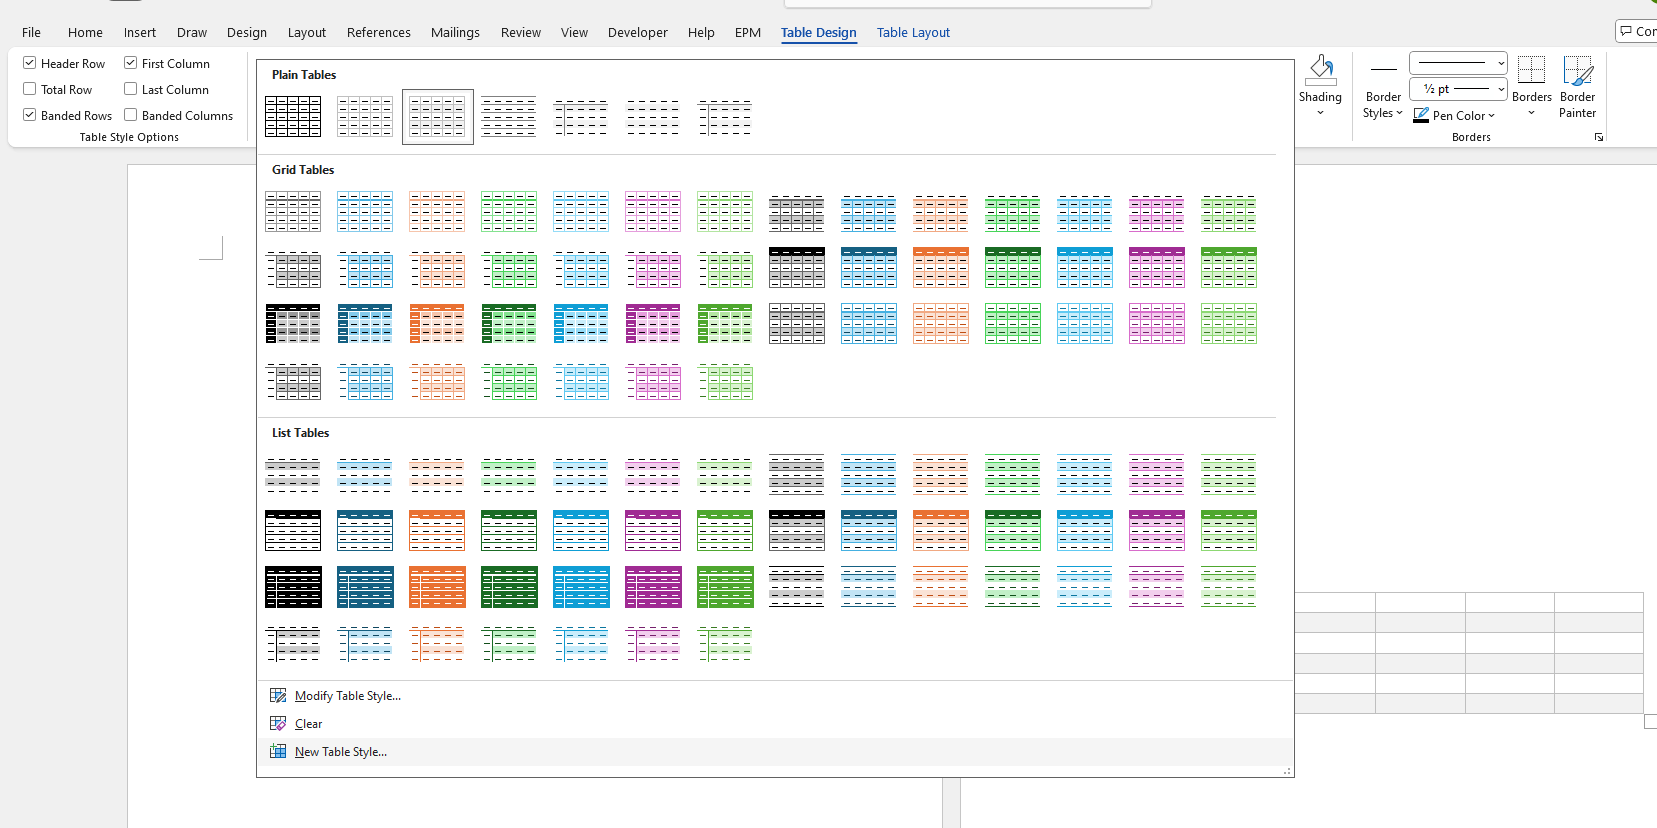Enable the Banded Columns checkbox
Screen dimensions: 1657x828
(x=131, y=115)
